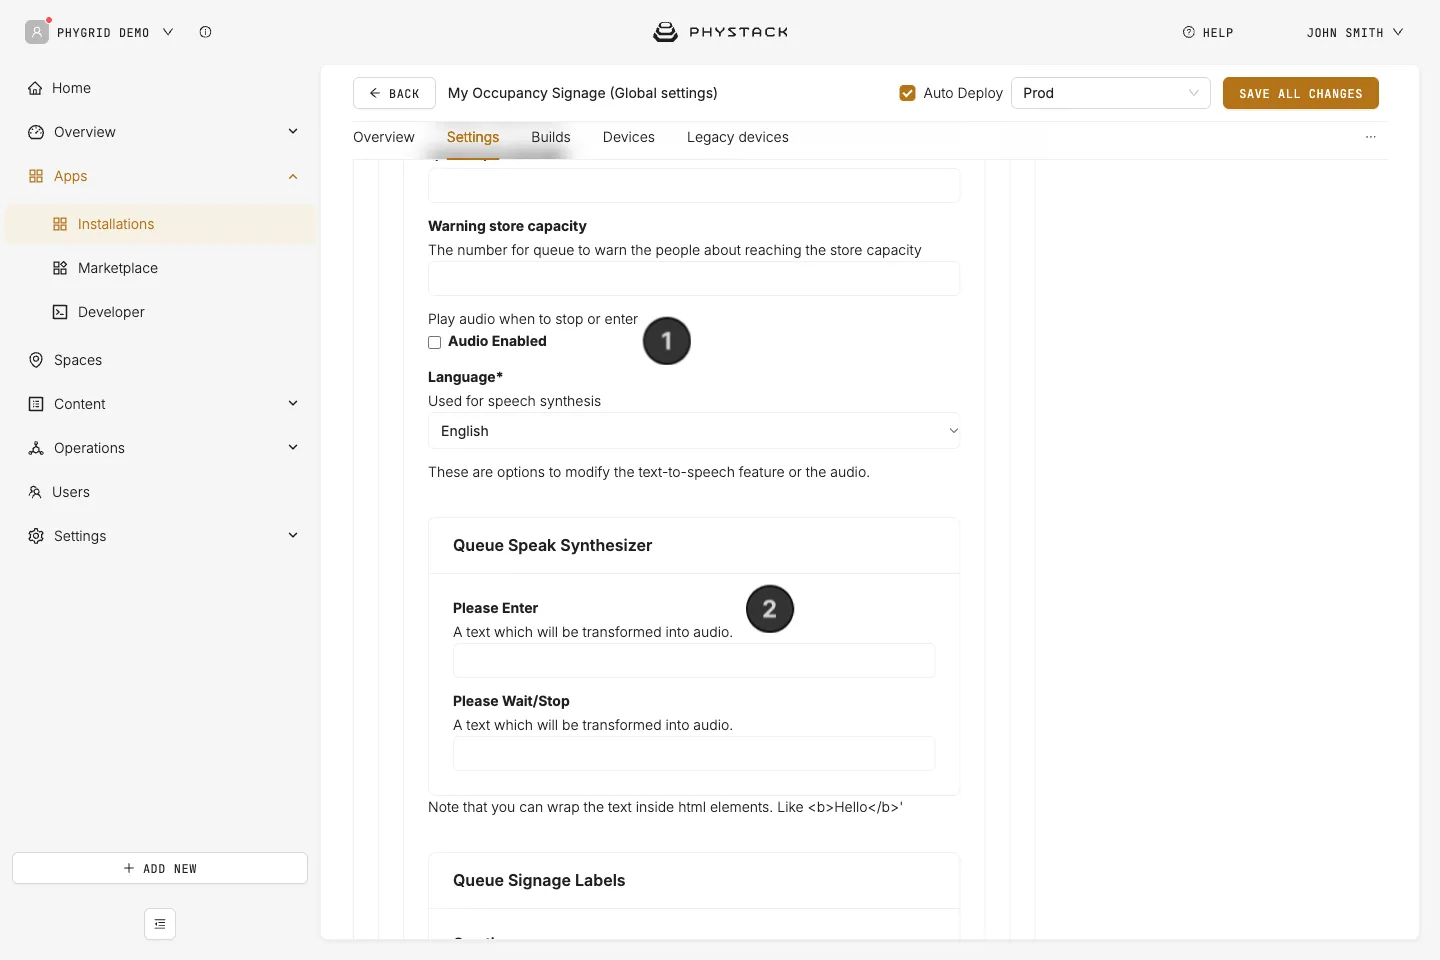Switch to the Overview tab
Image resolution: width=1440 pixels, height=960 pixels.
click(x=384, y=137)
